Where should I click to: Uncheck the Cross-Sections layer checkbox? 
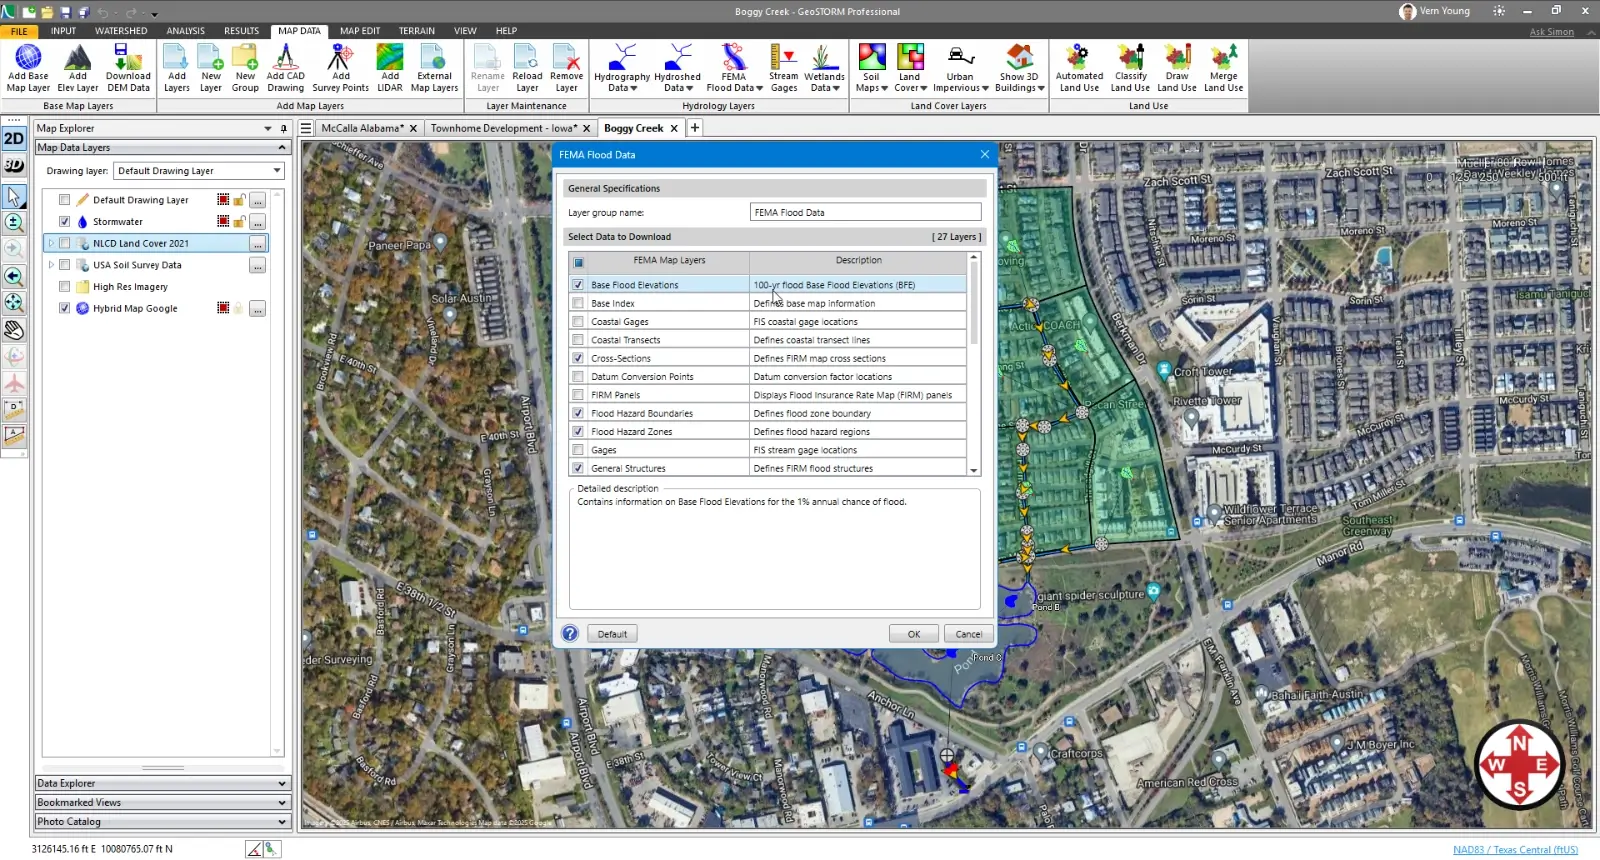click(578, 358)
